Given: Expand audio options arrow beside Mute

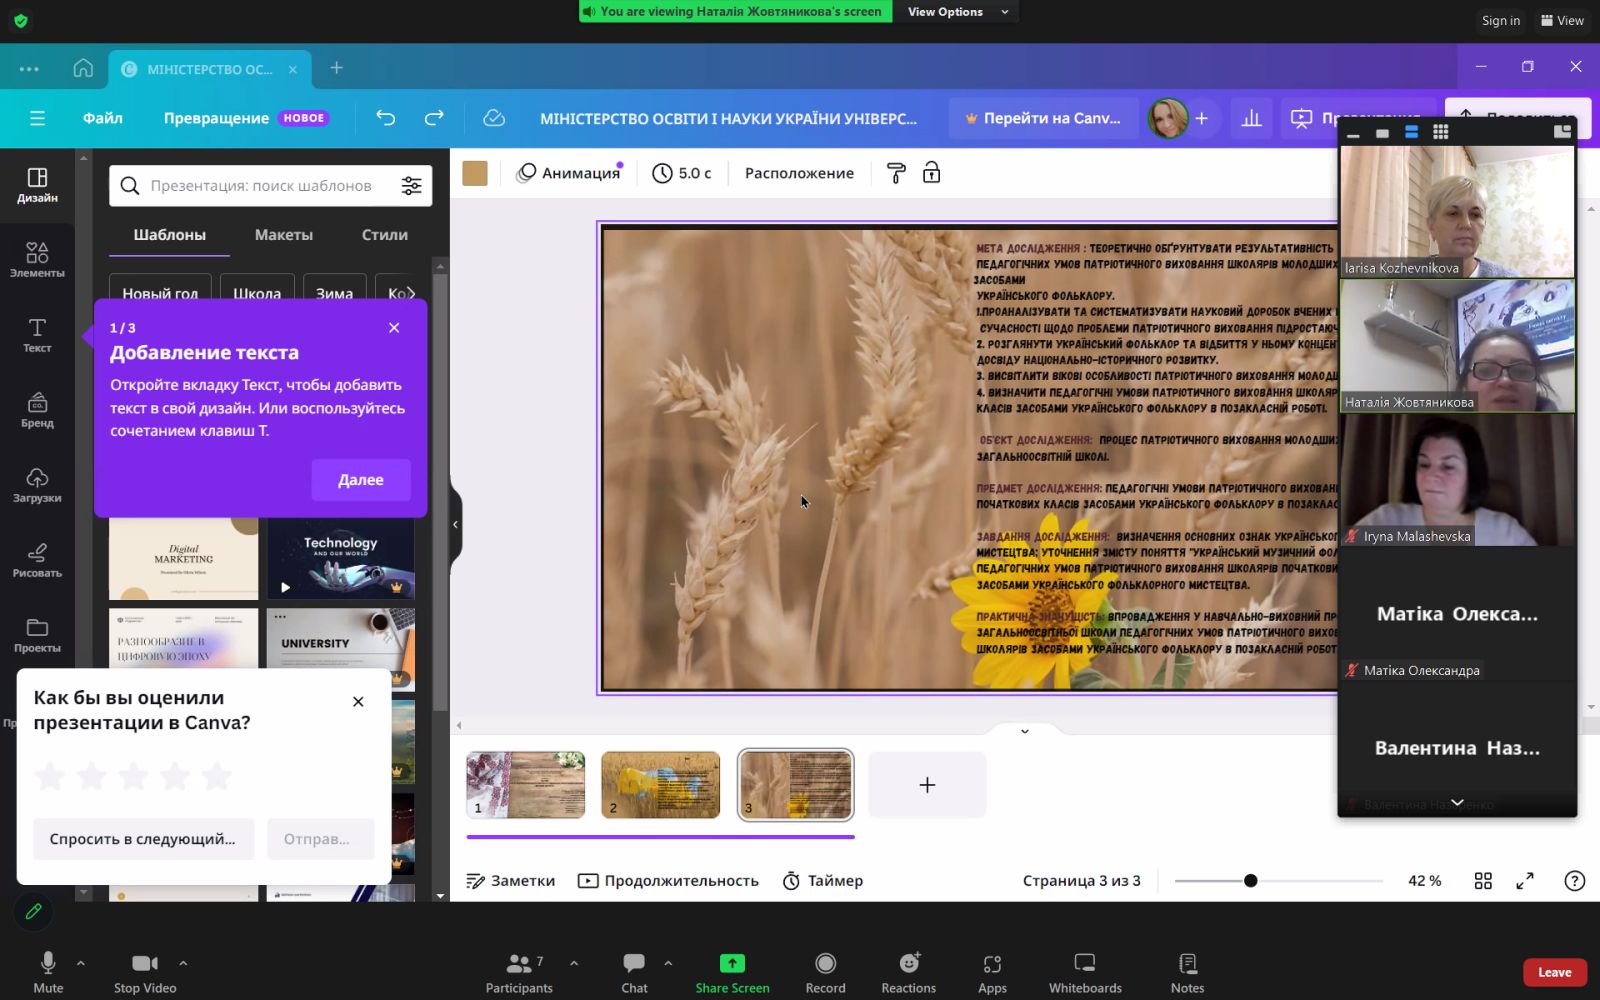Looking at the screenshot, I should click(81, 963).
